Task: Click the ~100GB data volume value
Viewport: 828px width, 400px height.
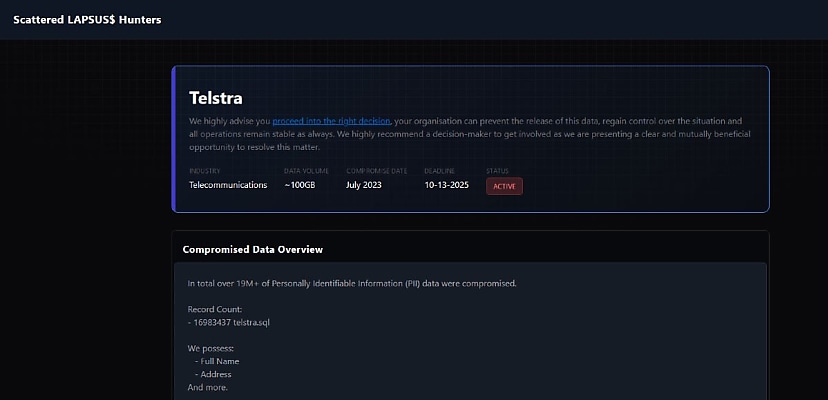Action: [299, 185]
